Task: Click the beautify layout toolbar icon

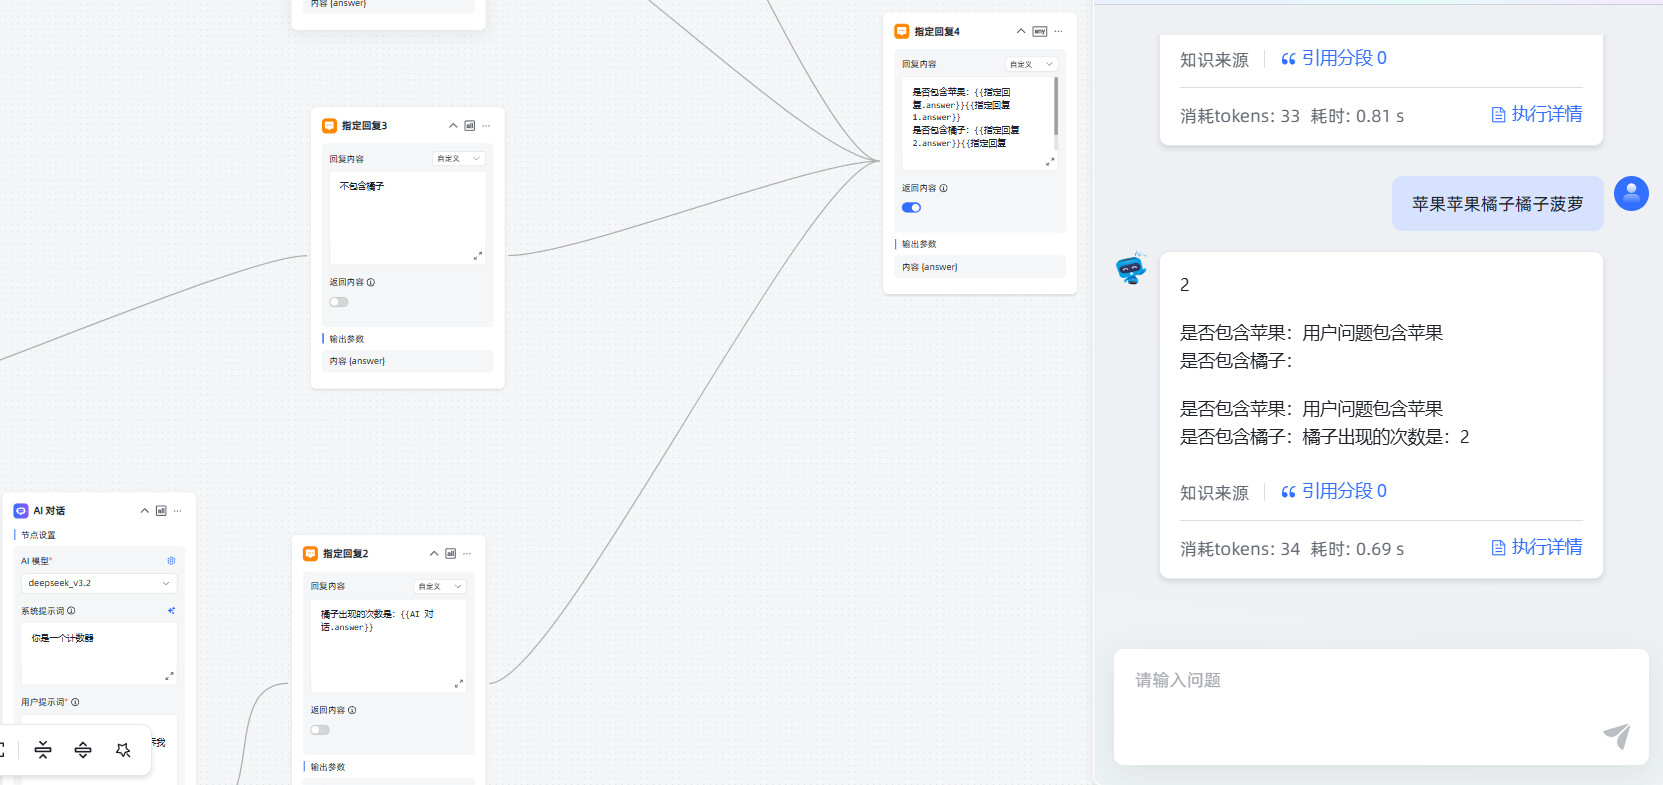Action: (x=123, y=750)
